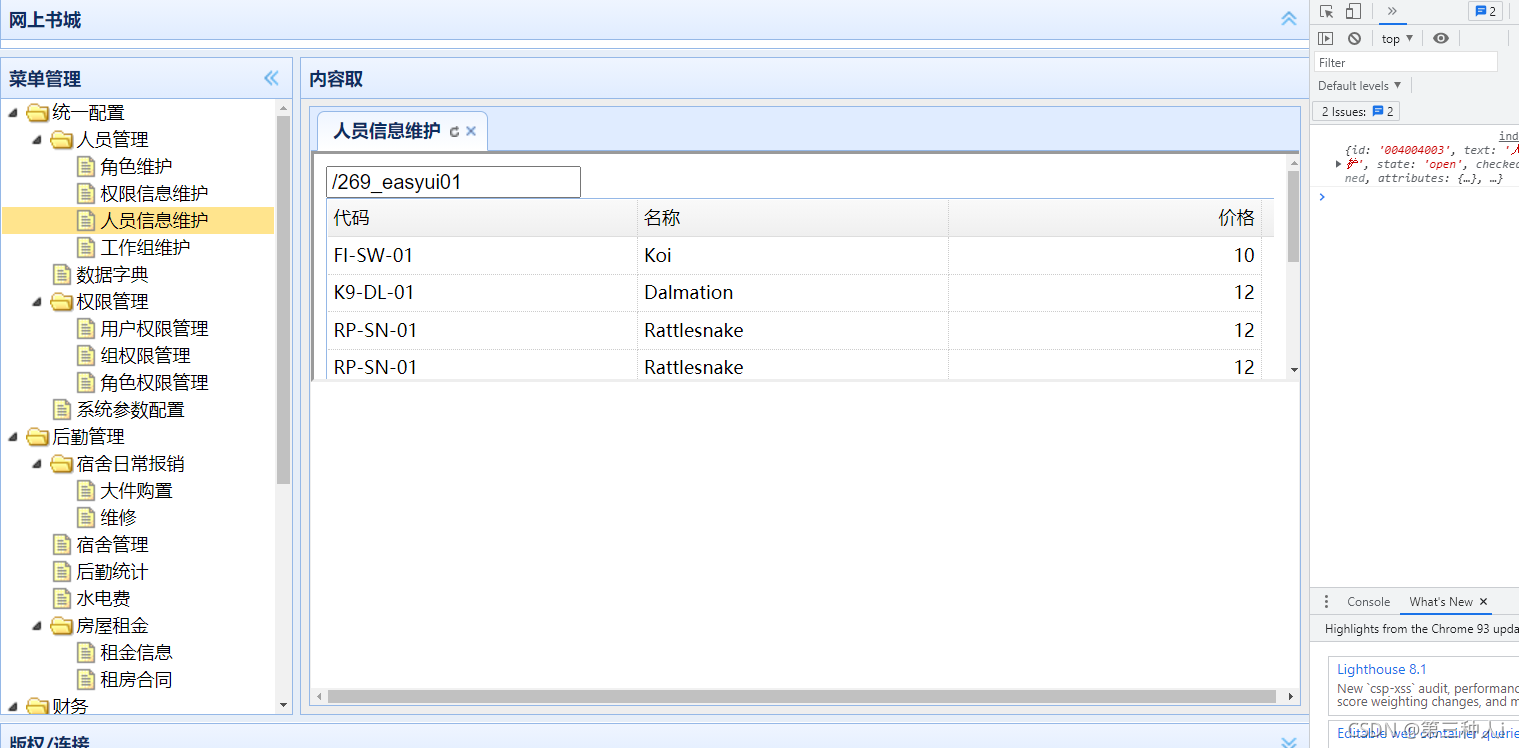Click the 2 Issues button
This screenshot has height=748, width=1519.
(x=1355, y=111)
